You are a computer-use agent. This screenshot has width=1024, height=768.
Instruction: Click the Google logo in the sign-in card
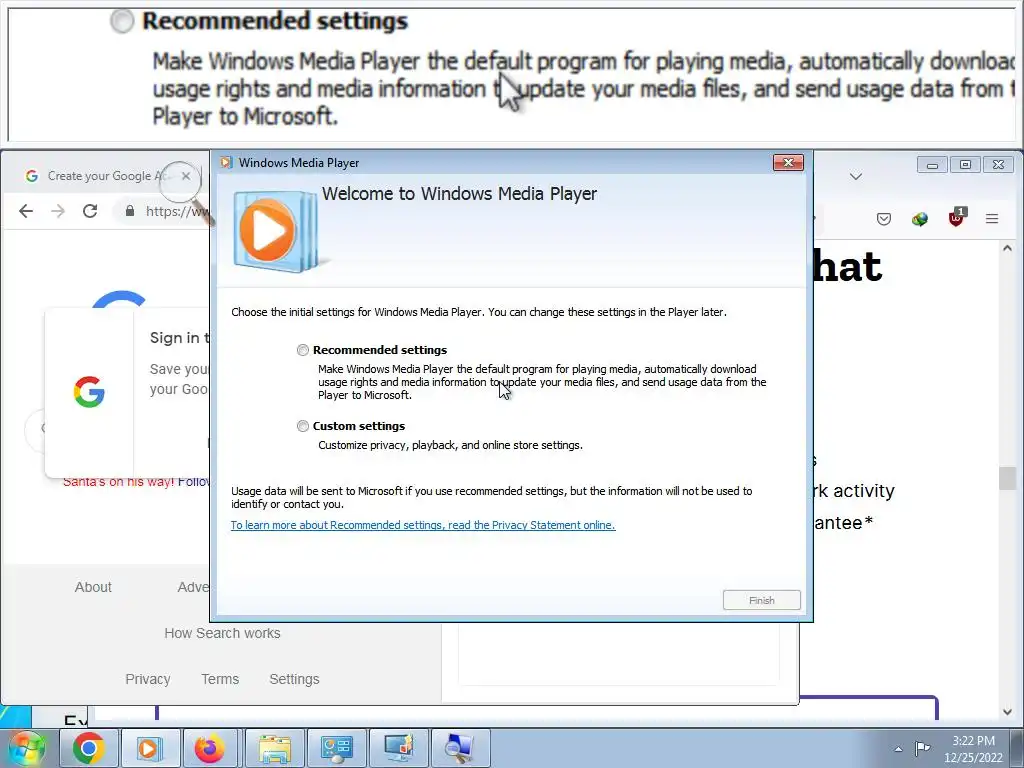coord(89,392)
